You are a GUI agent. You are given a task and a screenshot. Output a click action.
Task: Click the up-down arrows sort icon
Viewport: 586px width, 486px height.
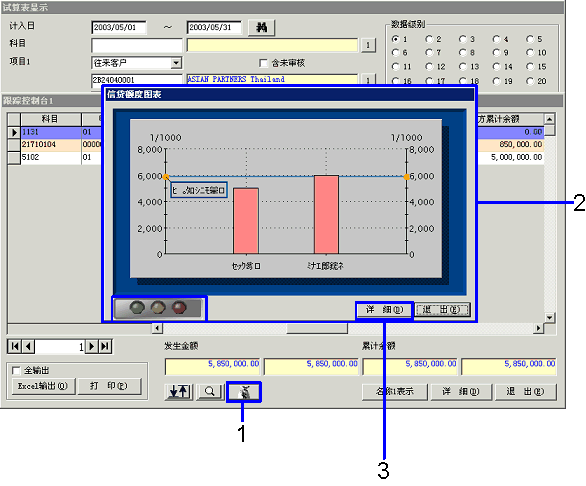179,391
